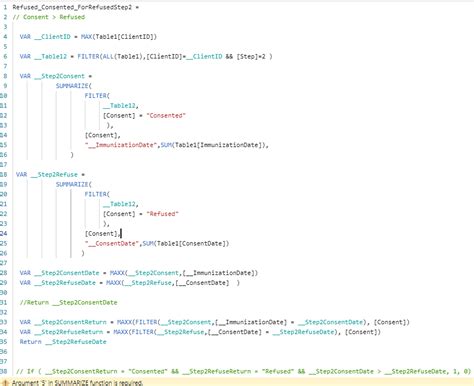Screen dimensions: 474x386
Task: Click the string "Refused" on line 22
Action: tap(162, 214)
